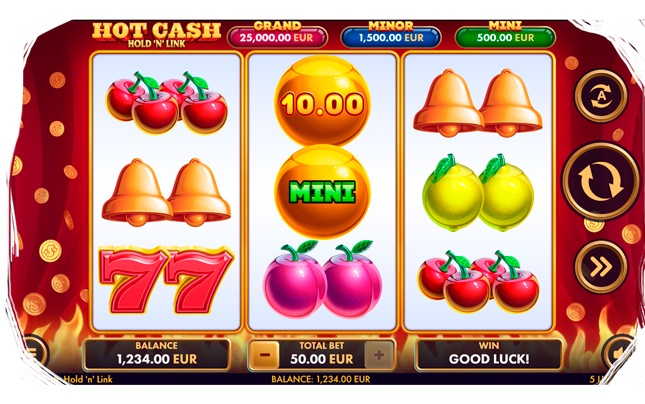This screenshot has height=404, width=645.
Task: Open the hamburger menu icon
Action: click(x=34, y=354)
